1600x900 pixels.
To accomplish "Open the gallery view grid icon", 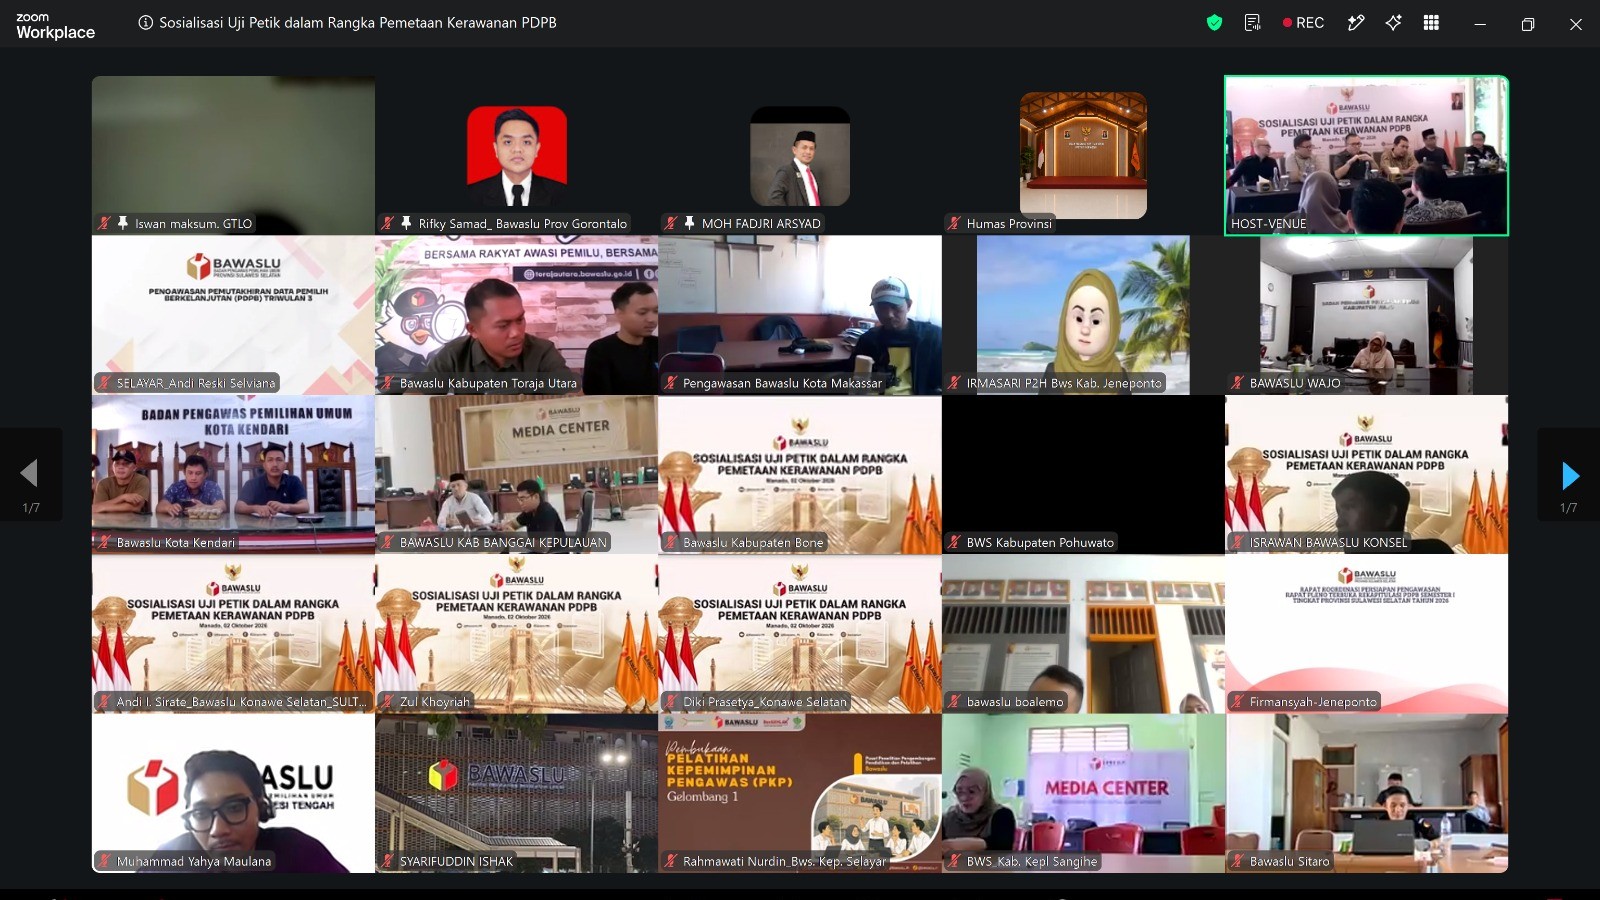I will pyautogui.click(x=1431, y=23).
